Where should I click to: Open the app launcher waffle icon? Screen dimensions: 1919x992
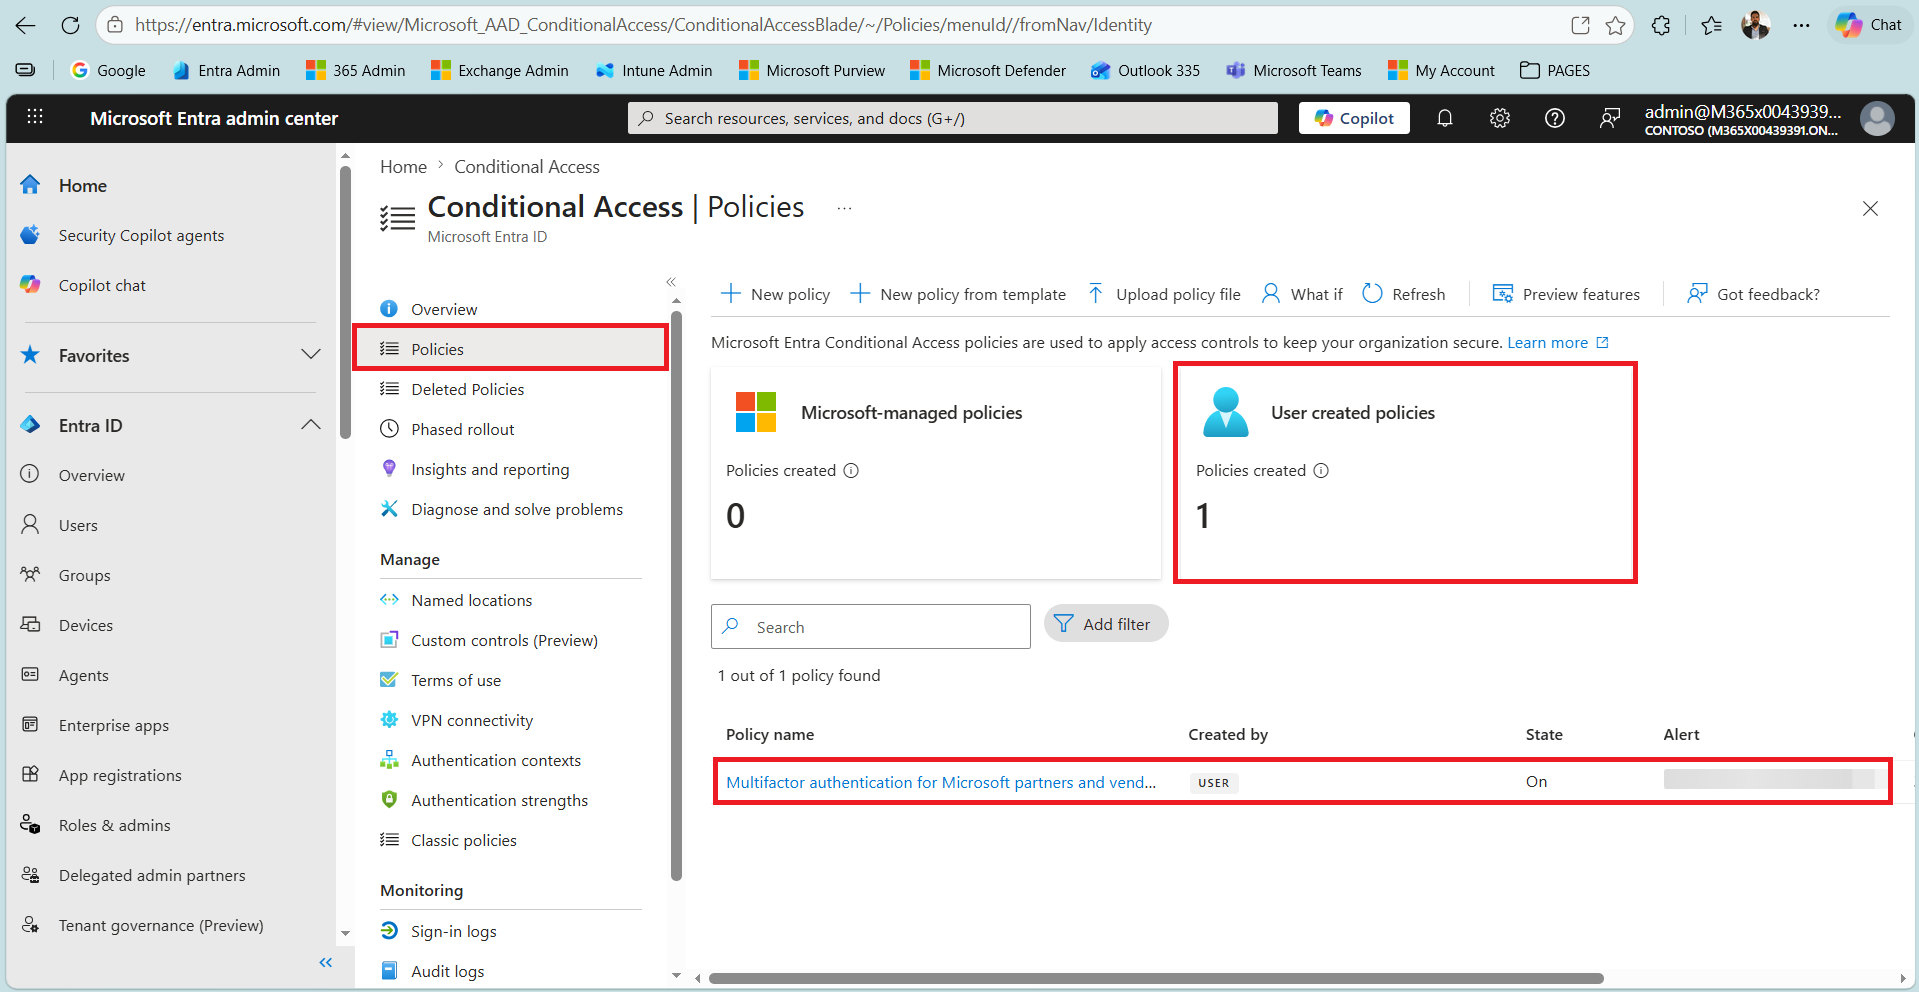[35, 117]
